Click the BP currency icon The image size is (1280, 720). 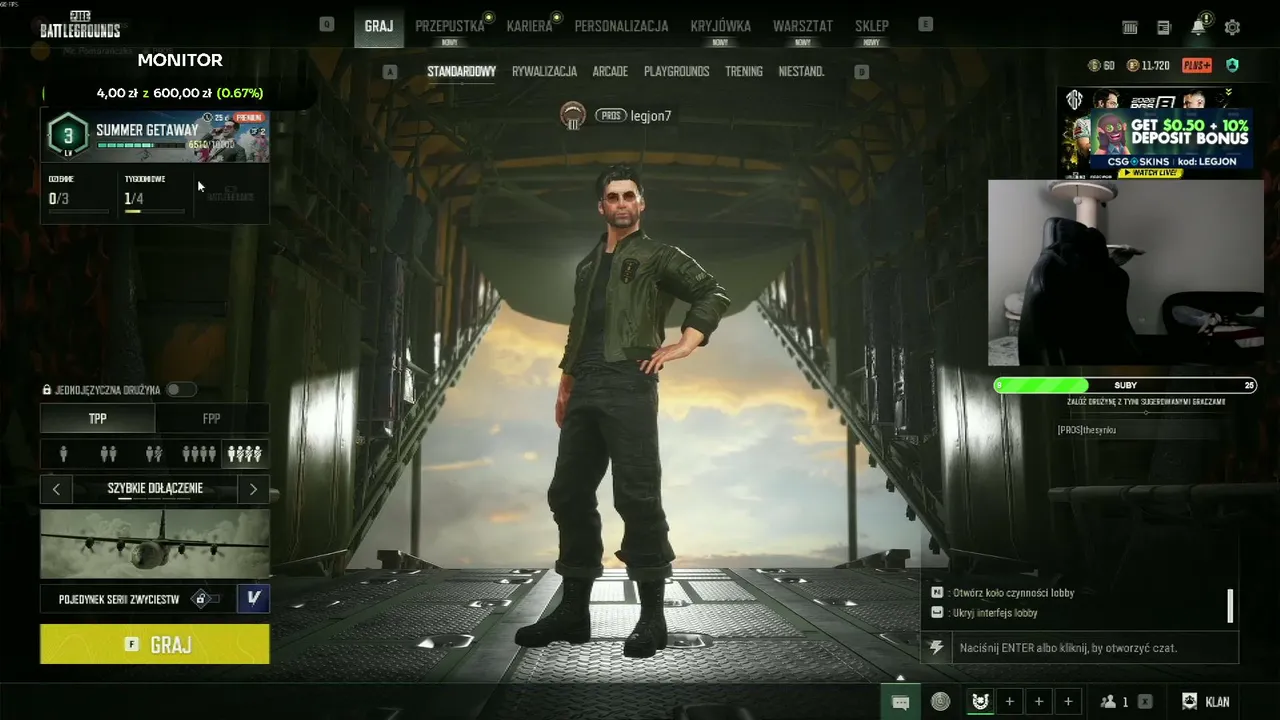tap(1133, 65)
